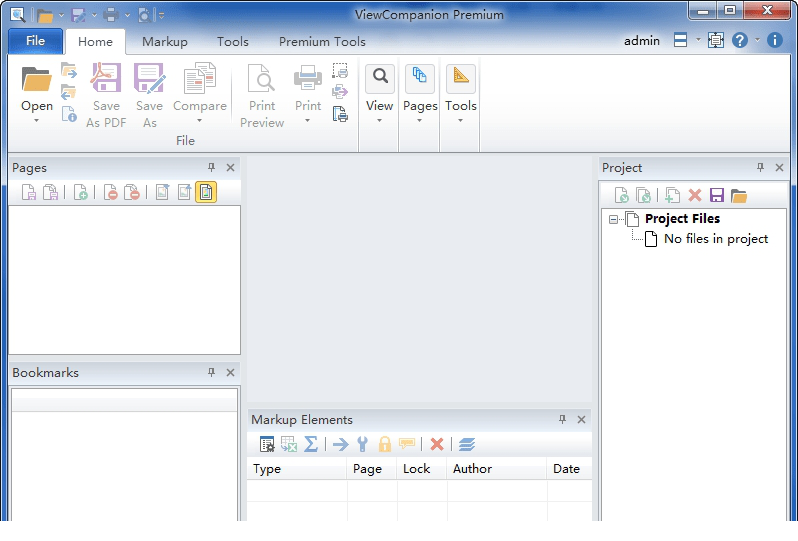Screen dimensions: 798x541
Task: Expand the Print dropdown arrow
Action: (307, 121)
